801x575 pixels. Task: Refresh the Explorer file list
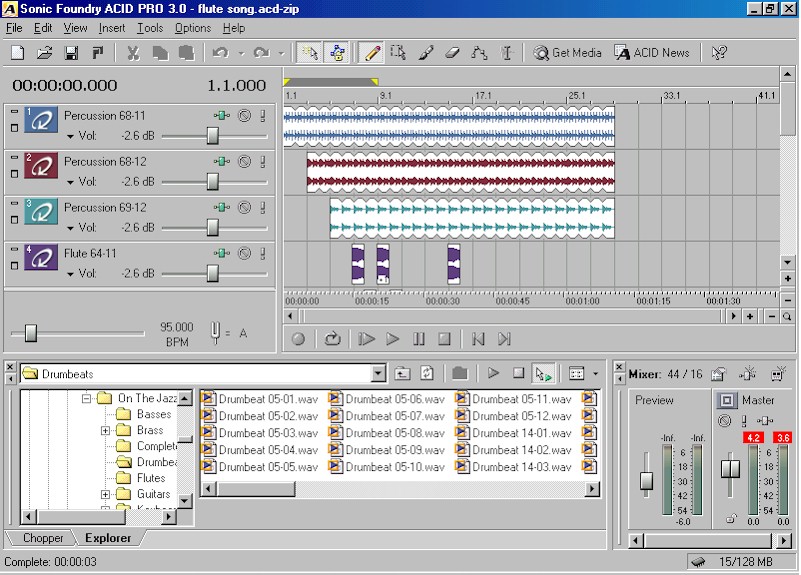coord(427,374)
